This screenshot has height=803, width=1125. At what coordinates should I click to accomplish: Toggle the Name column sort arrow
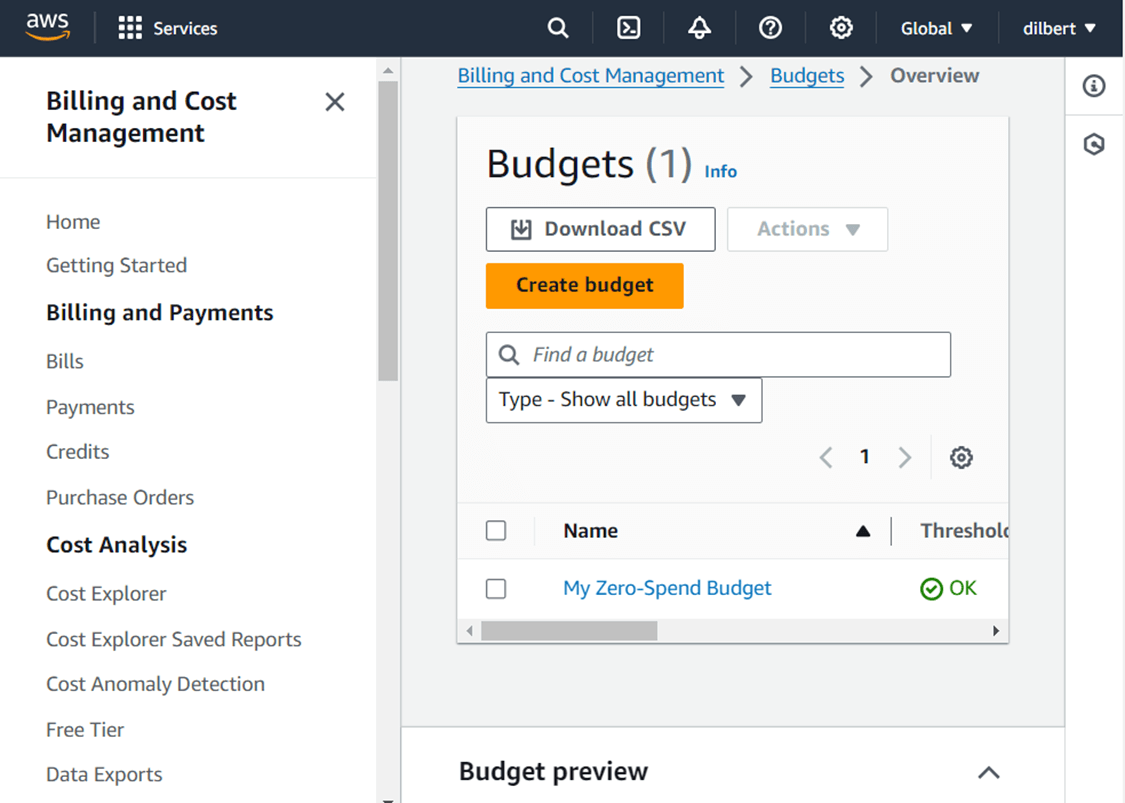[x=863, y=531]
